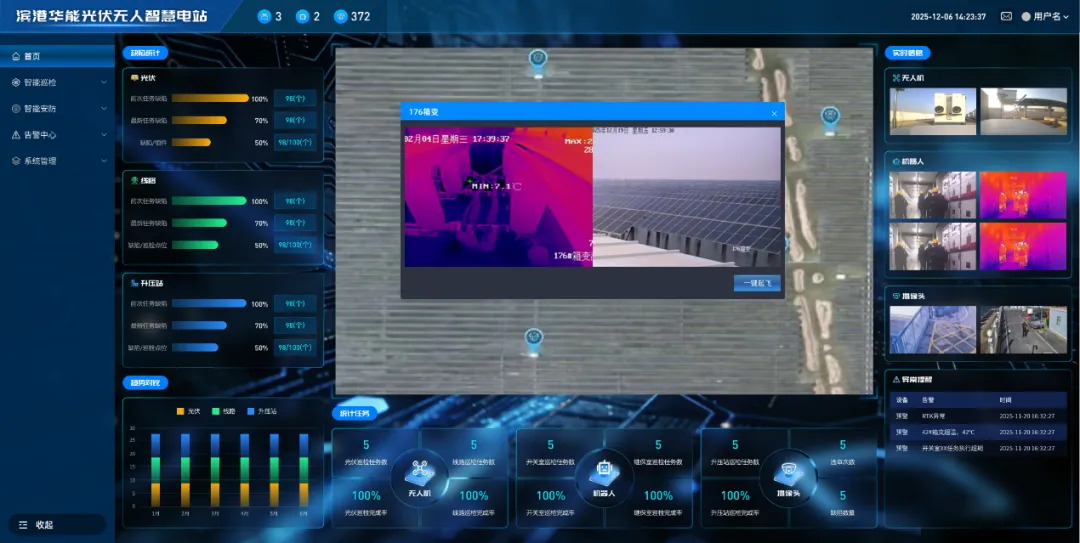1080x543 pixels.
Task: Click the 42#箱变超温 alert row
Action: [978, 432]
